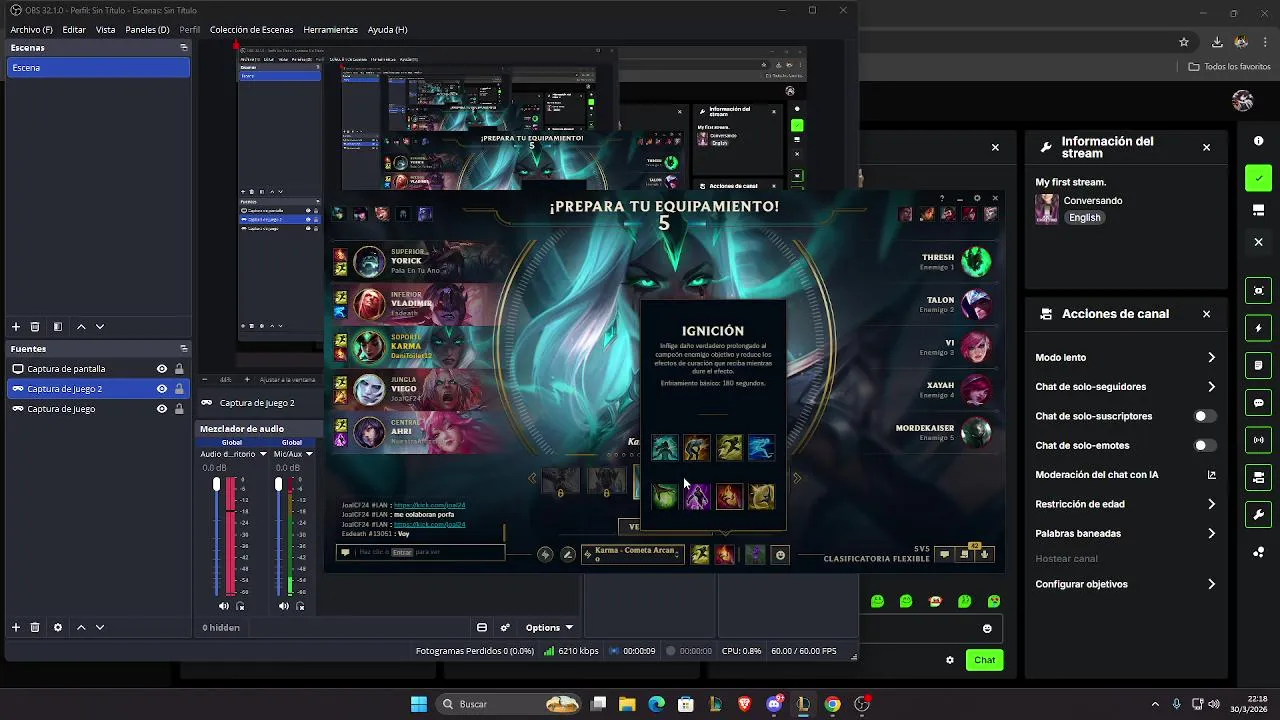
Task: Hide the Captura de juego source
Action: 162,409
